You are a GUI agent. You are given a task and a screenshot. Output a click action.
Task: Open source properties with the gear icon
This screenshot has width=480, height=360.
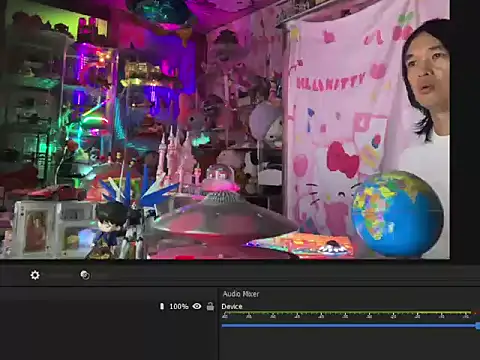click(x=35, y=275)
